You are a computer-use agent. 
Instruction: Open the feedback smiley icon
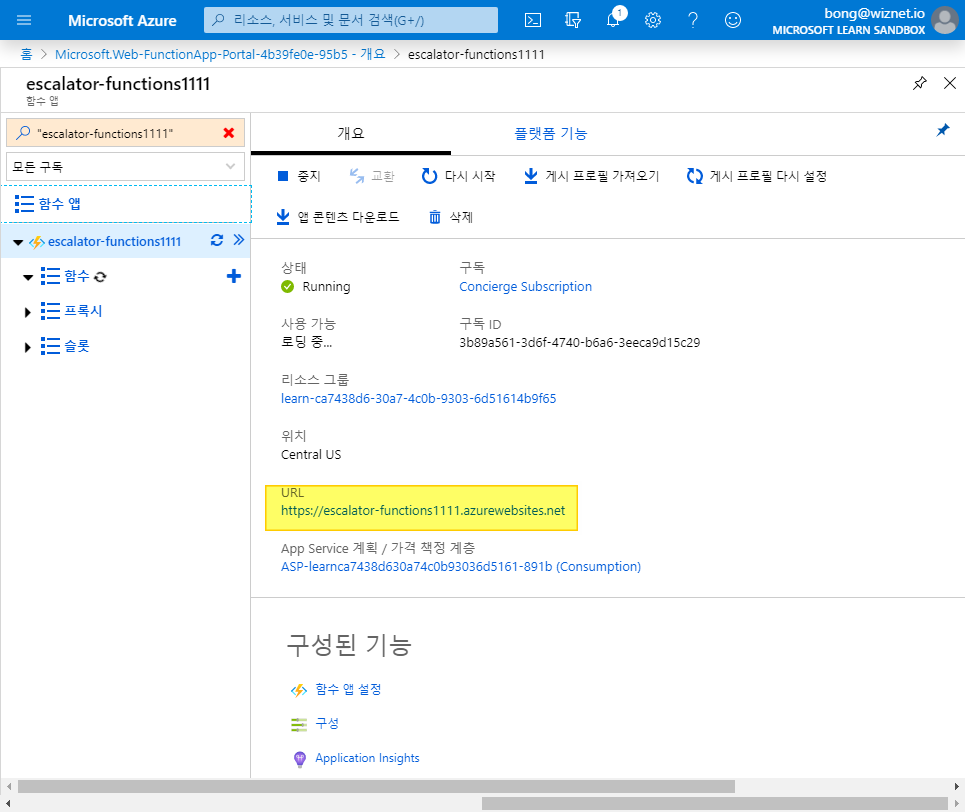click(733, 20)
